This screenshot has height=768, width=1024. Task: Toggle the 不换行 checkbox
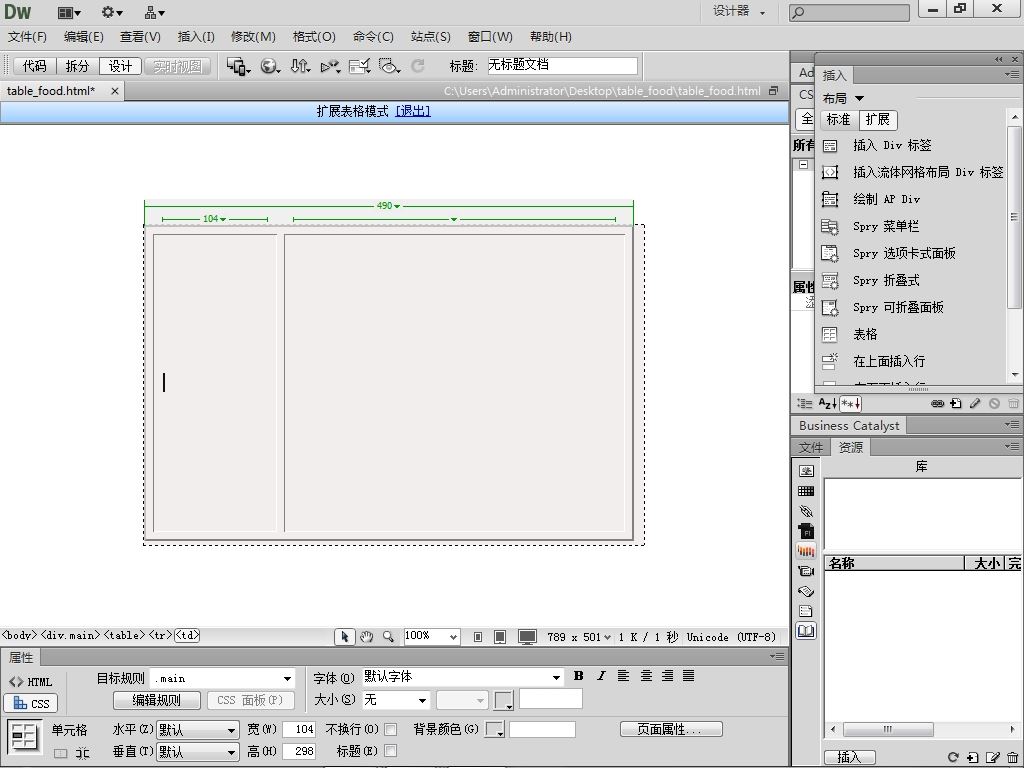tap(391, 729)
